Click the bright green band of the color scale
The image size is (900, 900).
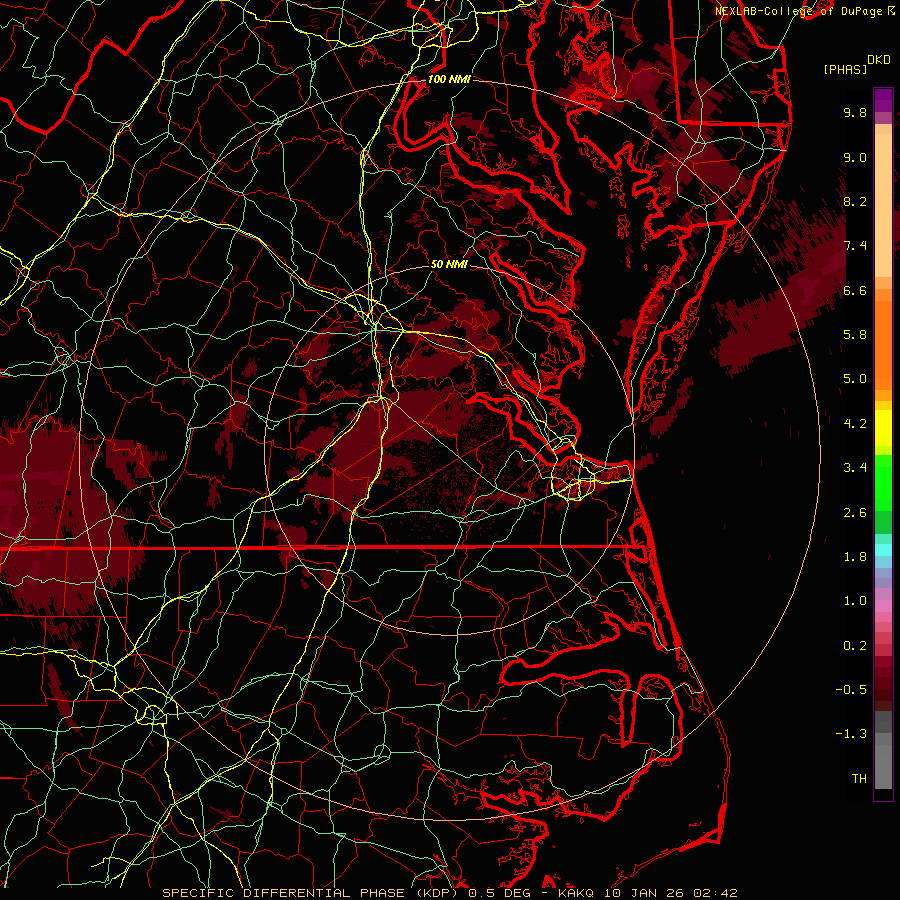pyautogui.click(x=883, y=482)
